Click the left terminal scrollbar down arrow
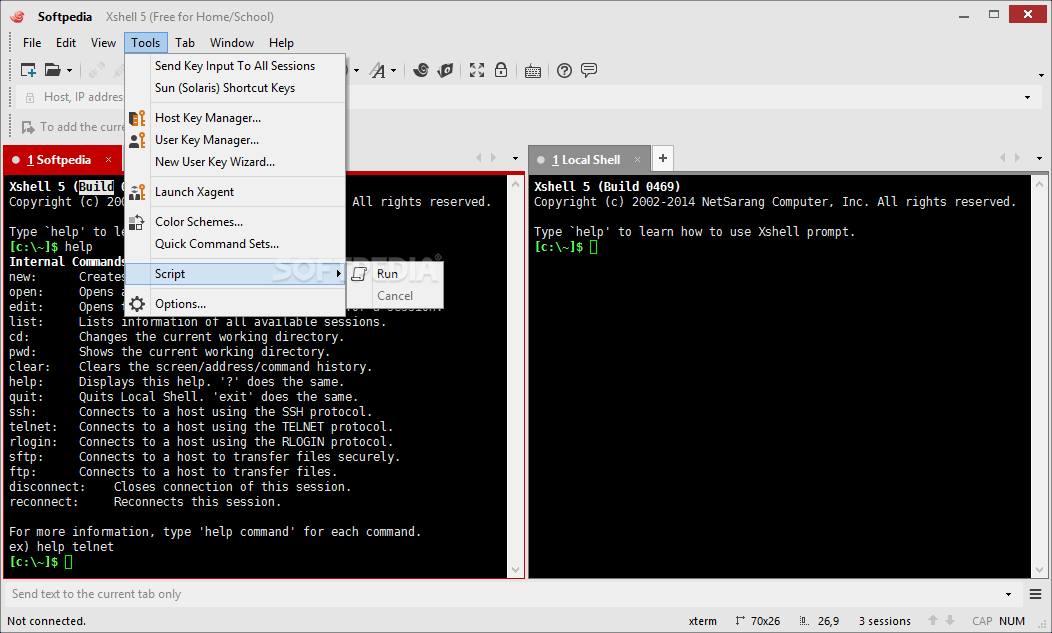Image resolution: width=1052 pixels, height=633 pixels. click(515, 570)
